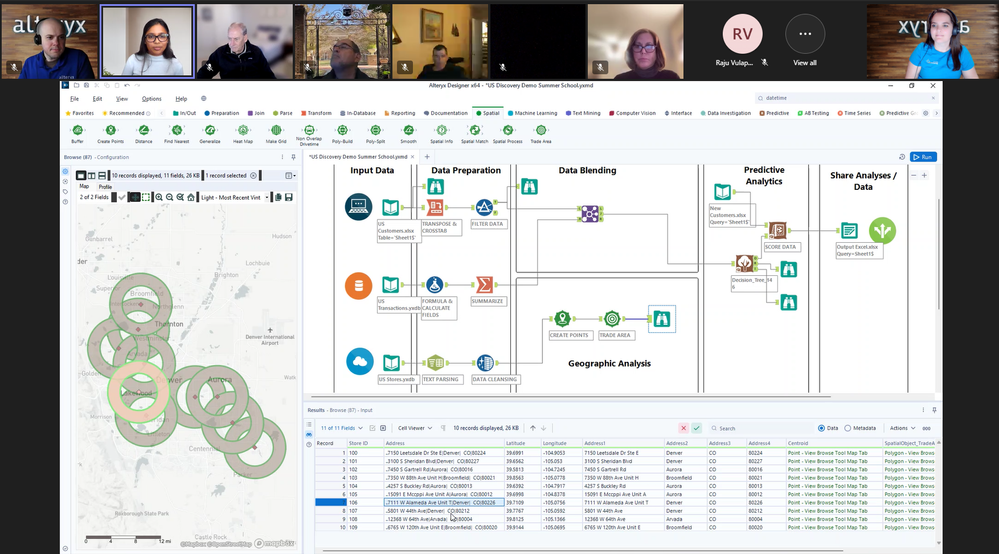Screen dimensions: 999x554
Task: Open the Actions dropdown in Results
Action: 902,428
